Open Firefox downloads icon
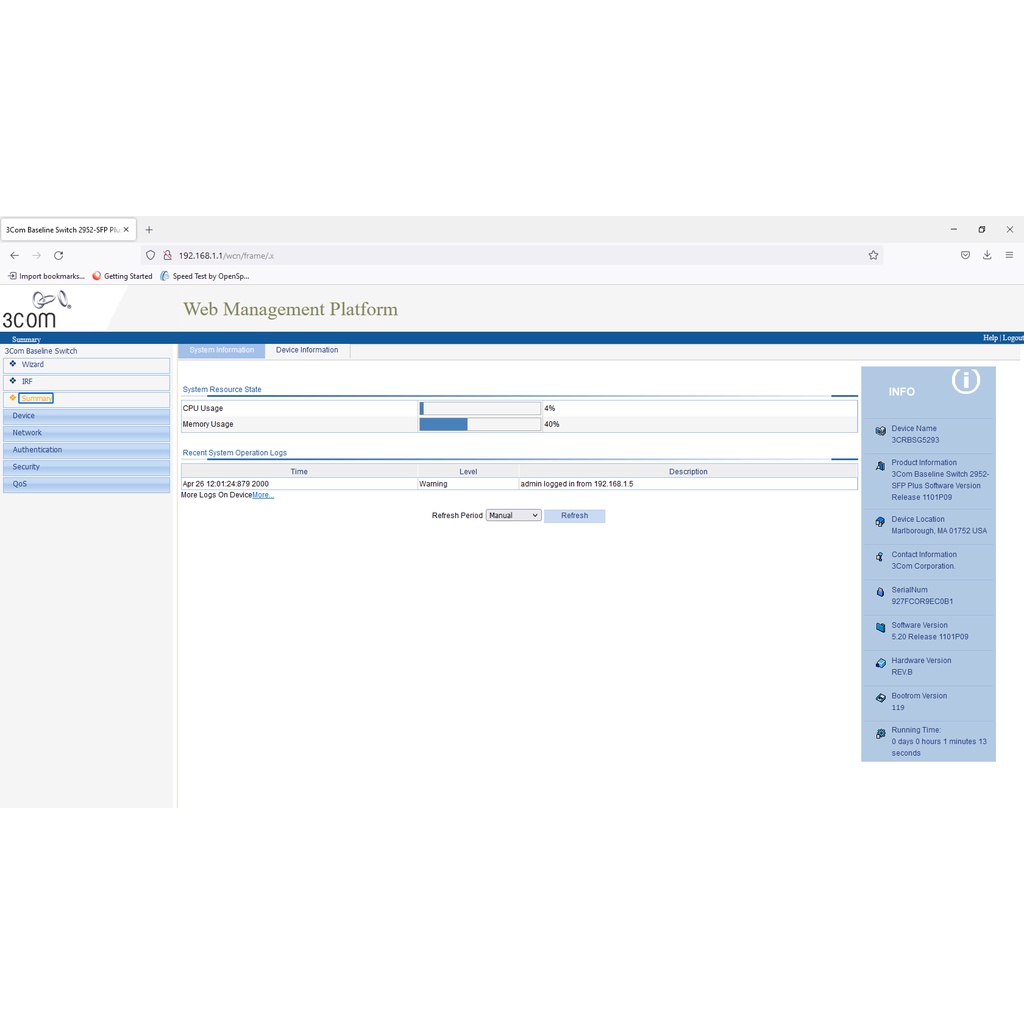Image resolution: width=1024 pixels, height=1024 pixels. point(987,255)
